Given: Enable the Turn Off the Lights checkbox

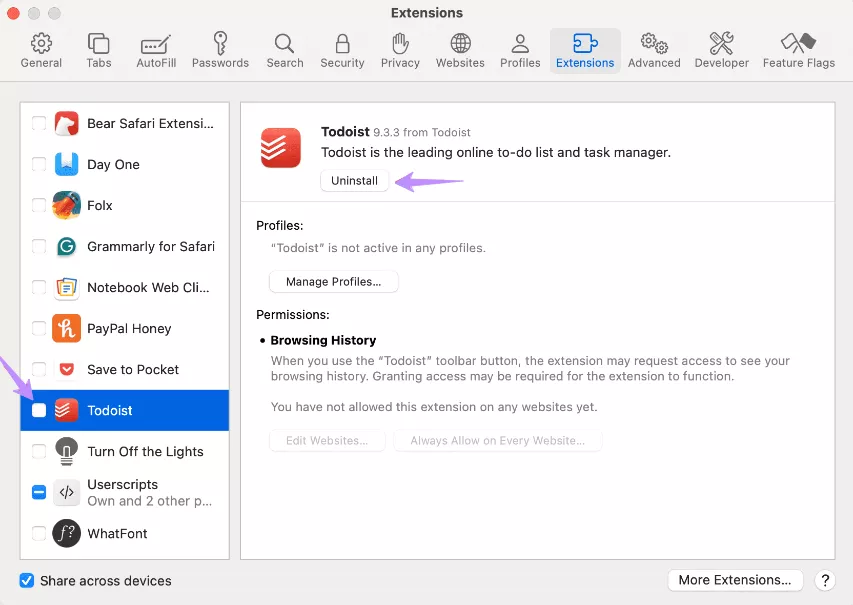Looking at the screenshot, I should click(x=39, y=452).
